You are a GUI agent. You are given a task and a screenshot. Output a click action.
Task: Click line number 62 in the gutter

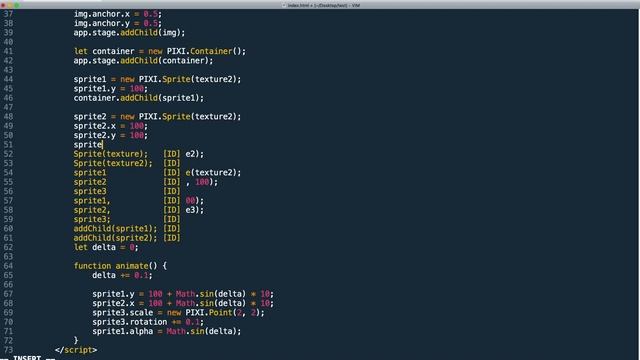pyautogui.click(x=8, y=247)
